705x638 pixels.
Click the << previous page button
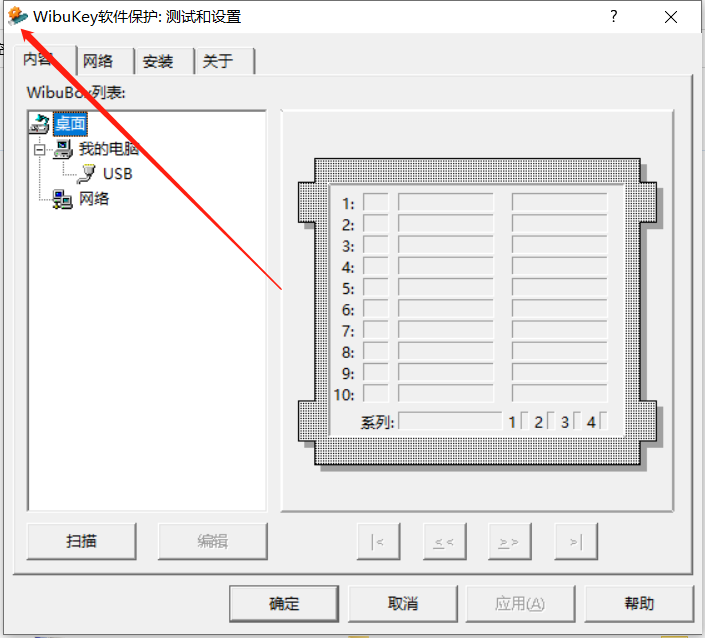point(444,542)
